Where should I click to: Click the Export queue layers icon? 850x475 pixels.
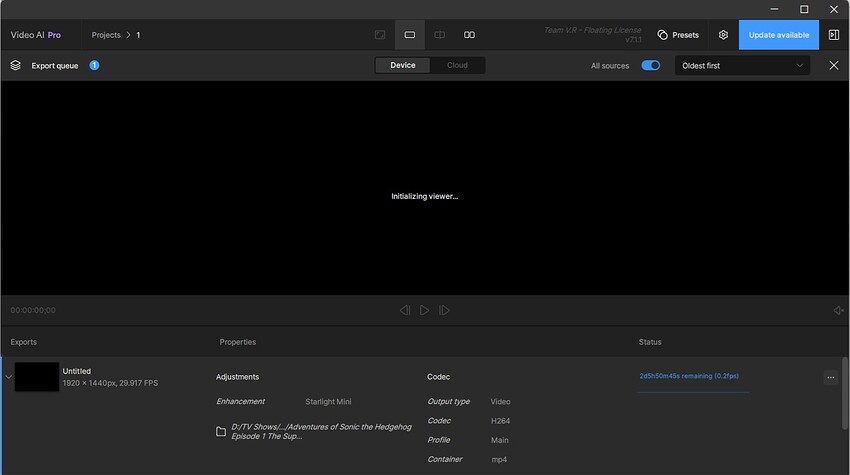16,65
